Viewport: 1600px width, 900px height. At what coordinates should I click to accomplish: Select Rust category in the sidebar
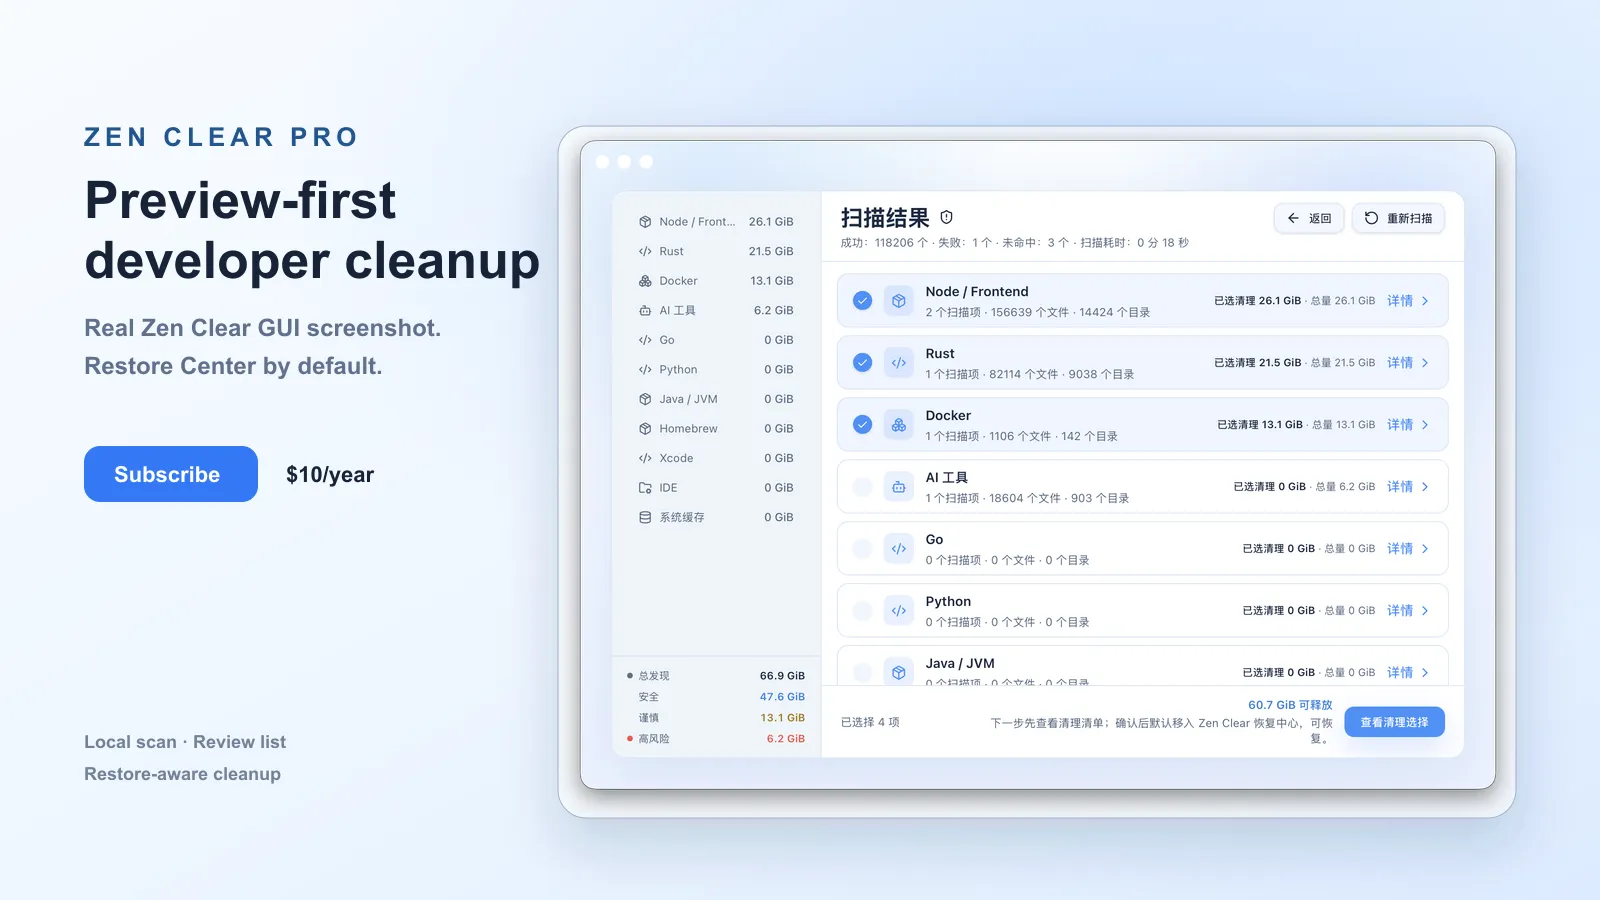[x=716, y=251]
